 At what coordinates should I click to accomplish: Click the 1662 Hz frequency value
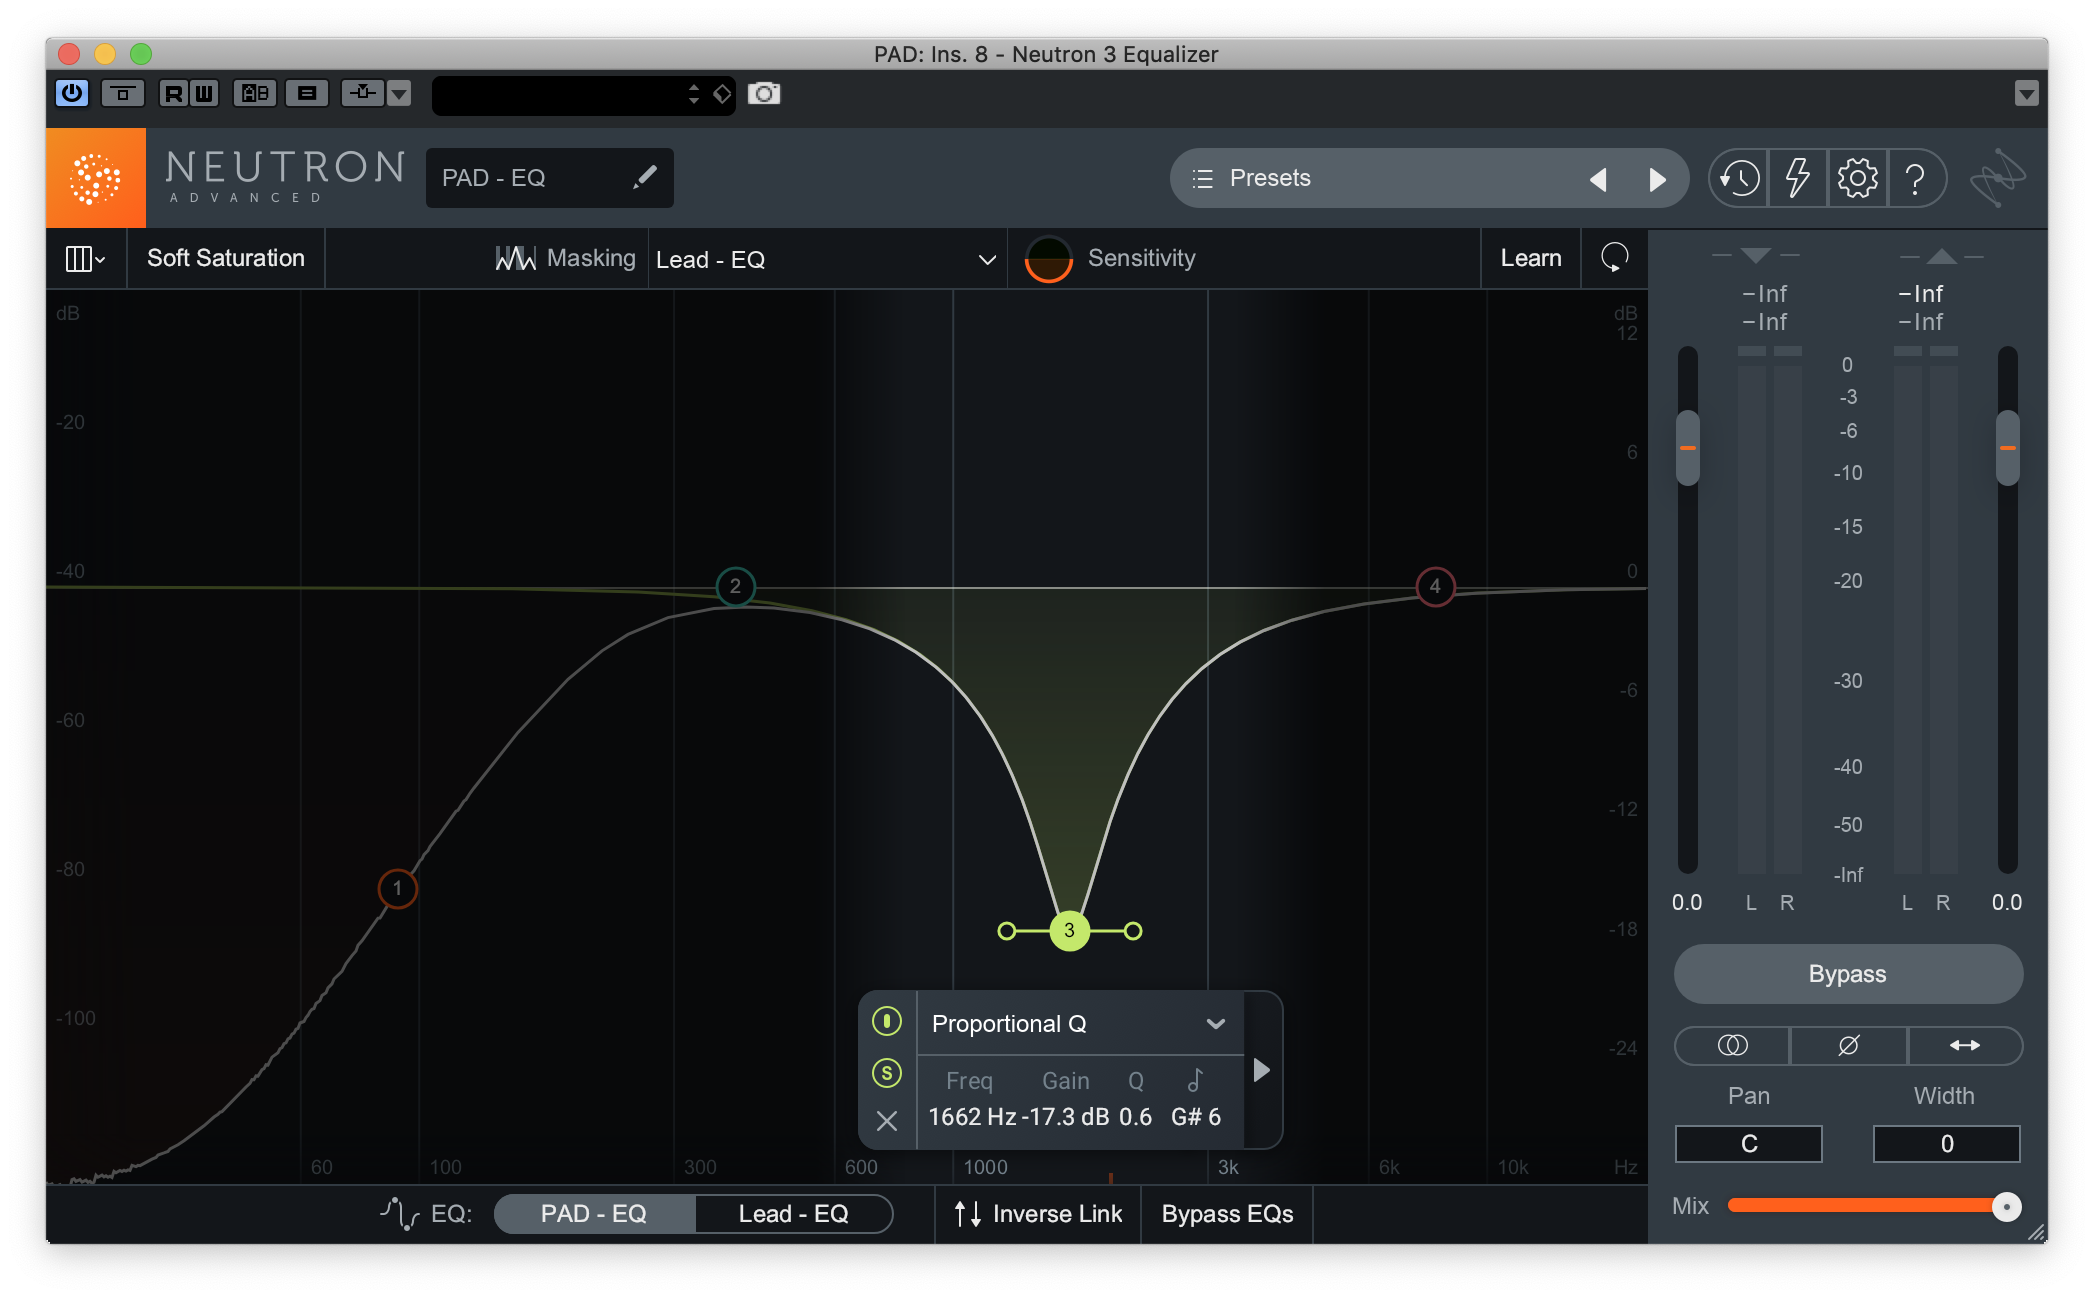point(972,1117)
